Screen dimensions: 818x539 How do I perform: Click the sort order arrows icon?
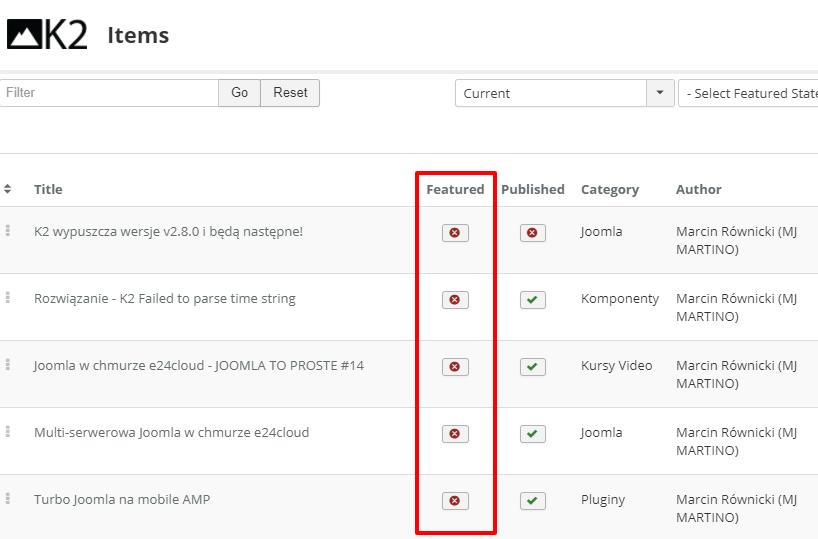[x=7, y=189]
